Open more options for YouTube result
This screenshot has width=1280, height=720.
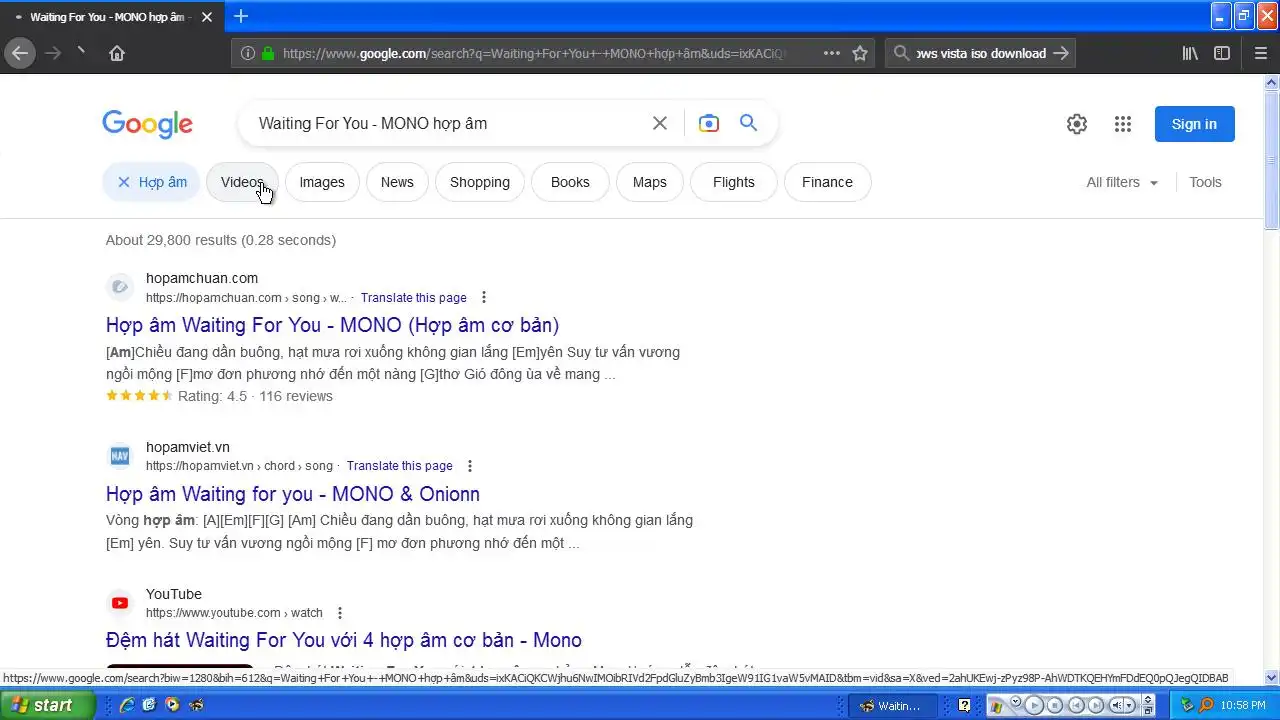pos(340,613)
